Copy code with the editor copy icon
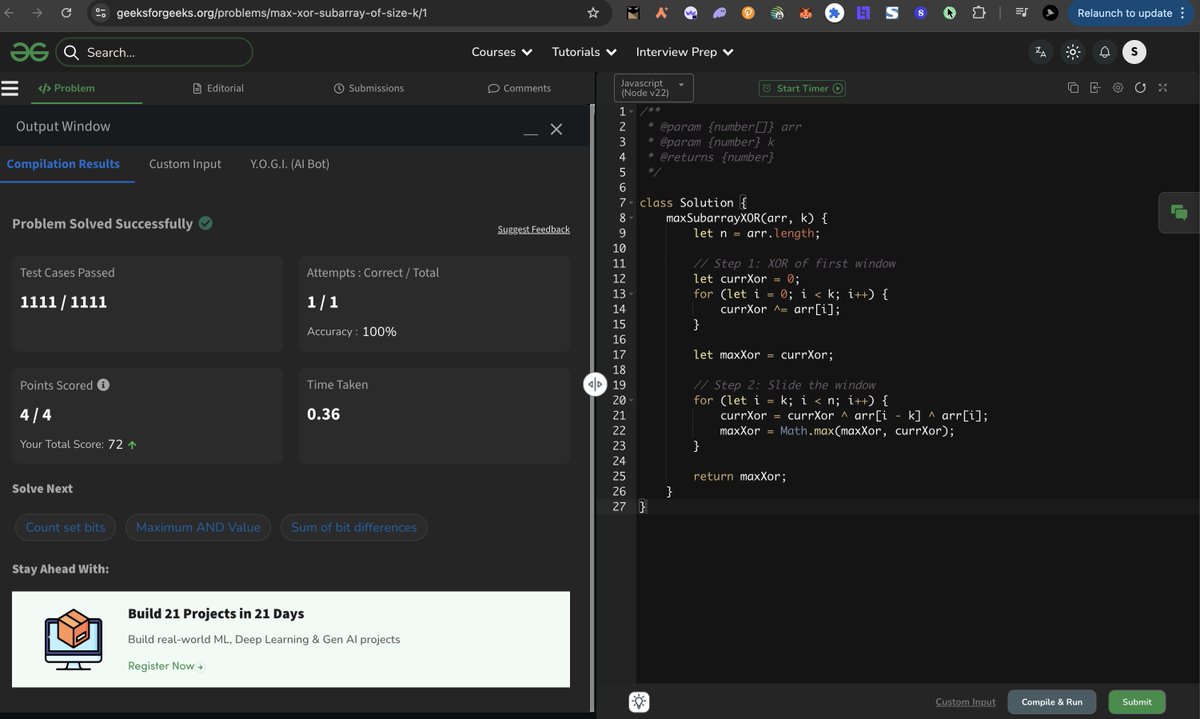1200x719 pixels. click(x=1073, y=88)
